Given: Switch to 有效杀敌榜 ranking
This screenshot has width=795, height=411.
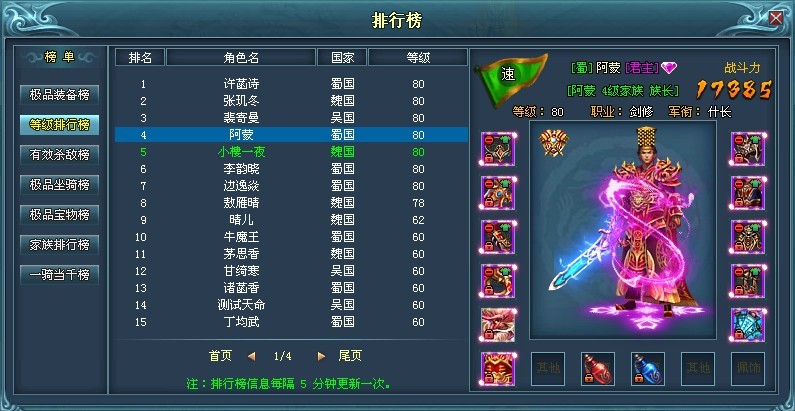Looking at the screenshot, I should coord(59,155).
